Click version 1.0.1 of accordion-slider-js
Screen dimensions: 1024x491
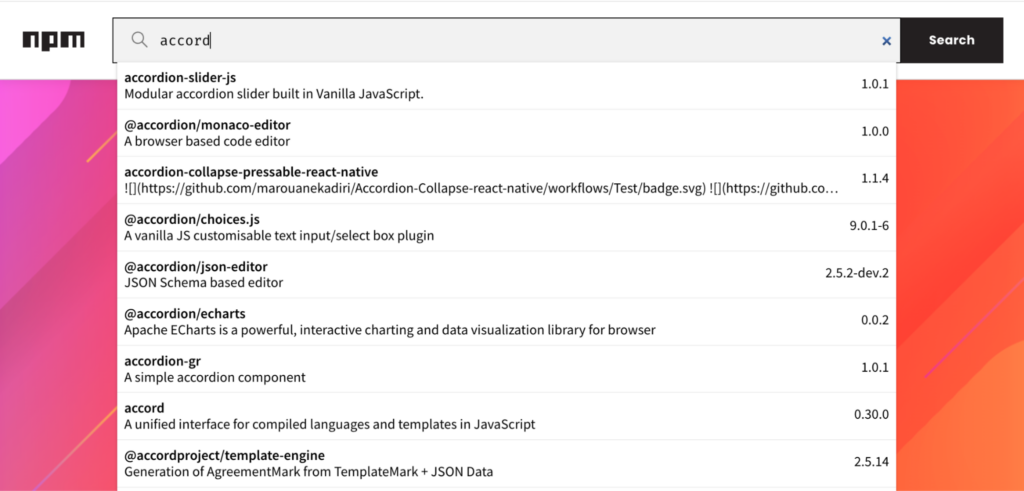coord(874,84)
